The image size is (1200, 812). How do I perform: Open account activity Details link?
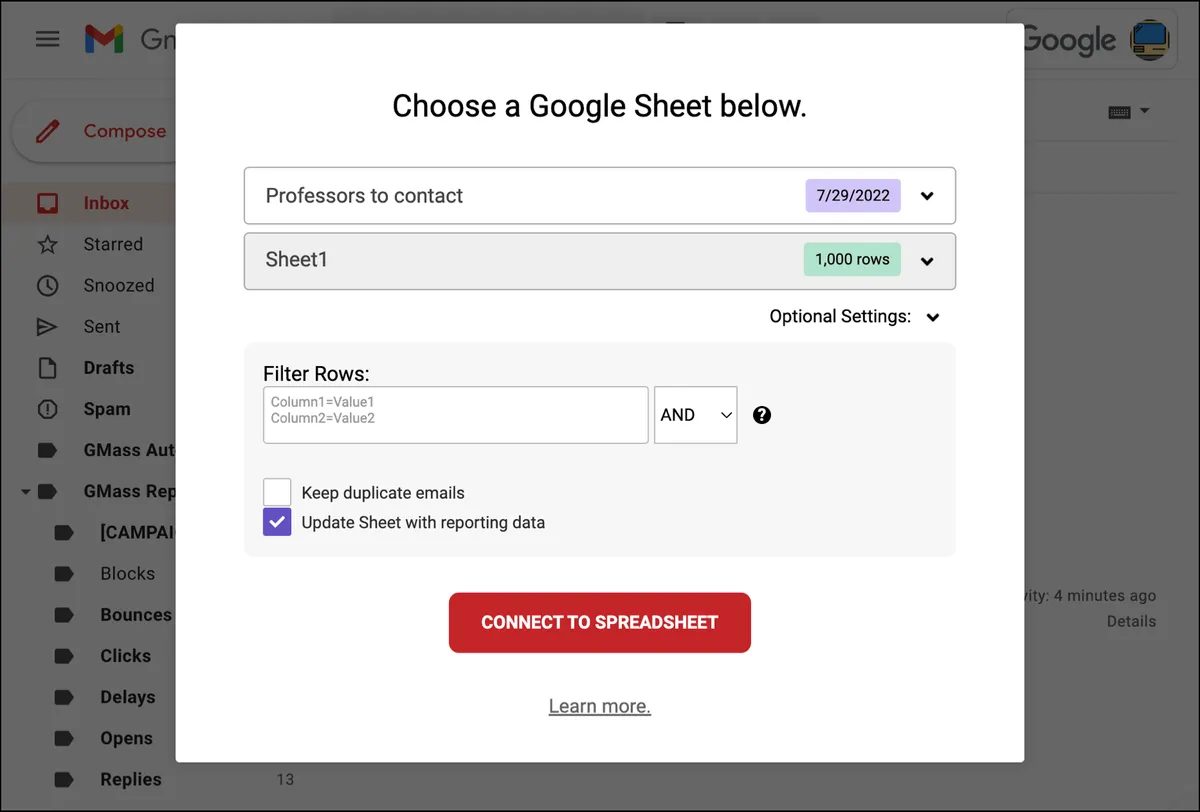pyautogui.click(x=1131, y=621)
